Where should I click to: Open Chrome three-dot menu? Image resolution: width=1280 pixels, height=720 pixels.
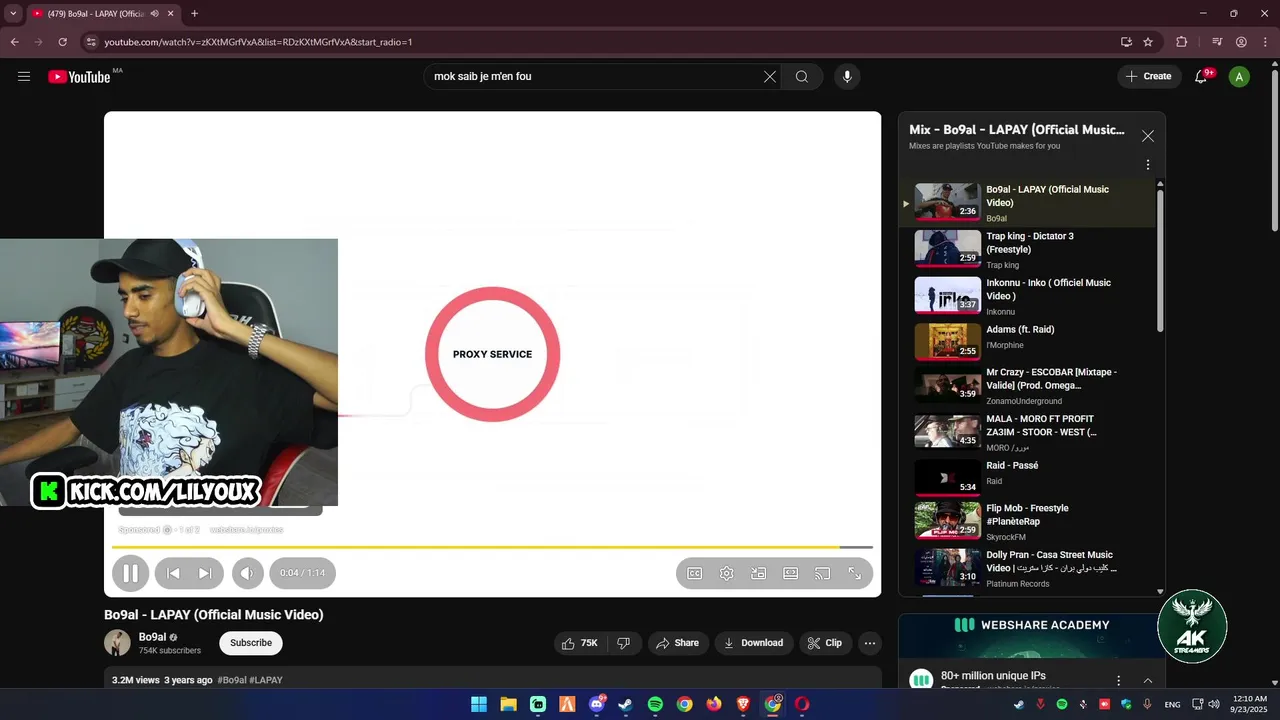1266,42
